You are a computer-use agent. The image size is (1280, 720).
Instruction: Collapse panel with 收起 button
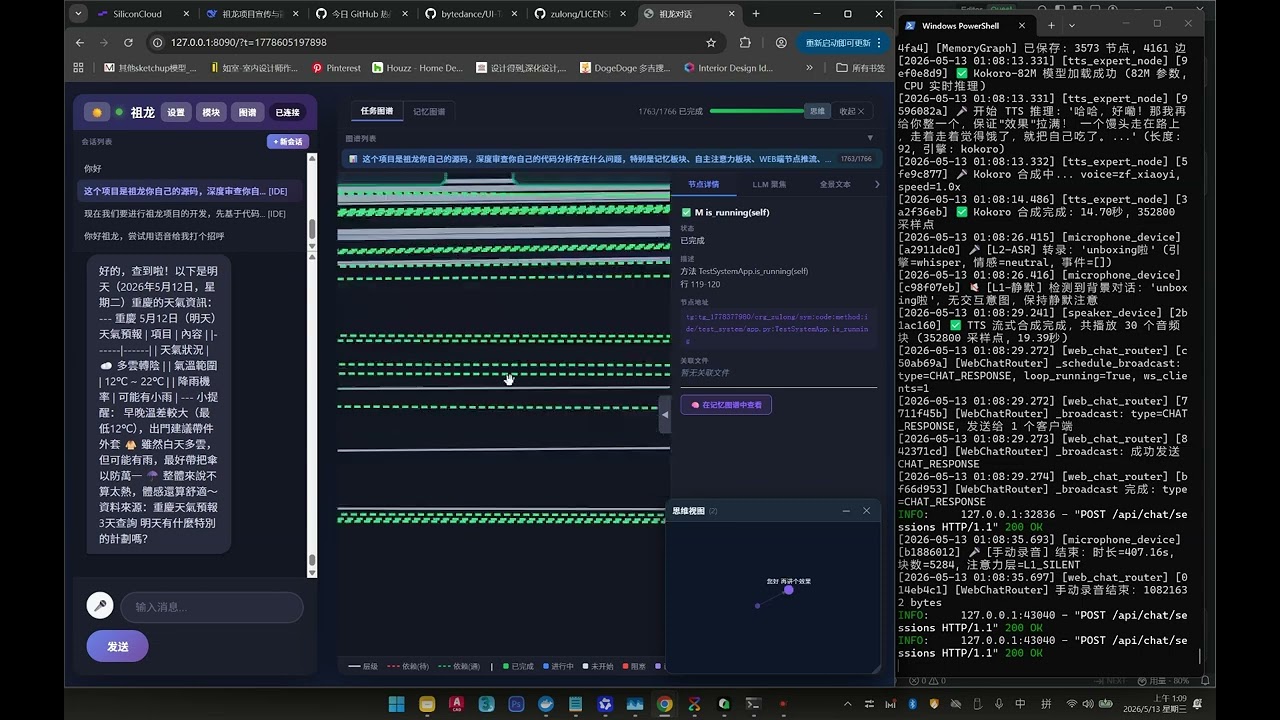point(852,111)
